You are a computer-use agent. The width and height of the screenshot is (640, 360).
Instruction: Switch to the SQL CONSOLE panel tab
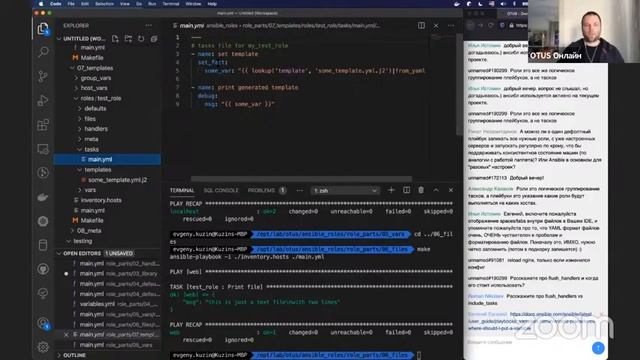coord(221,191)
